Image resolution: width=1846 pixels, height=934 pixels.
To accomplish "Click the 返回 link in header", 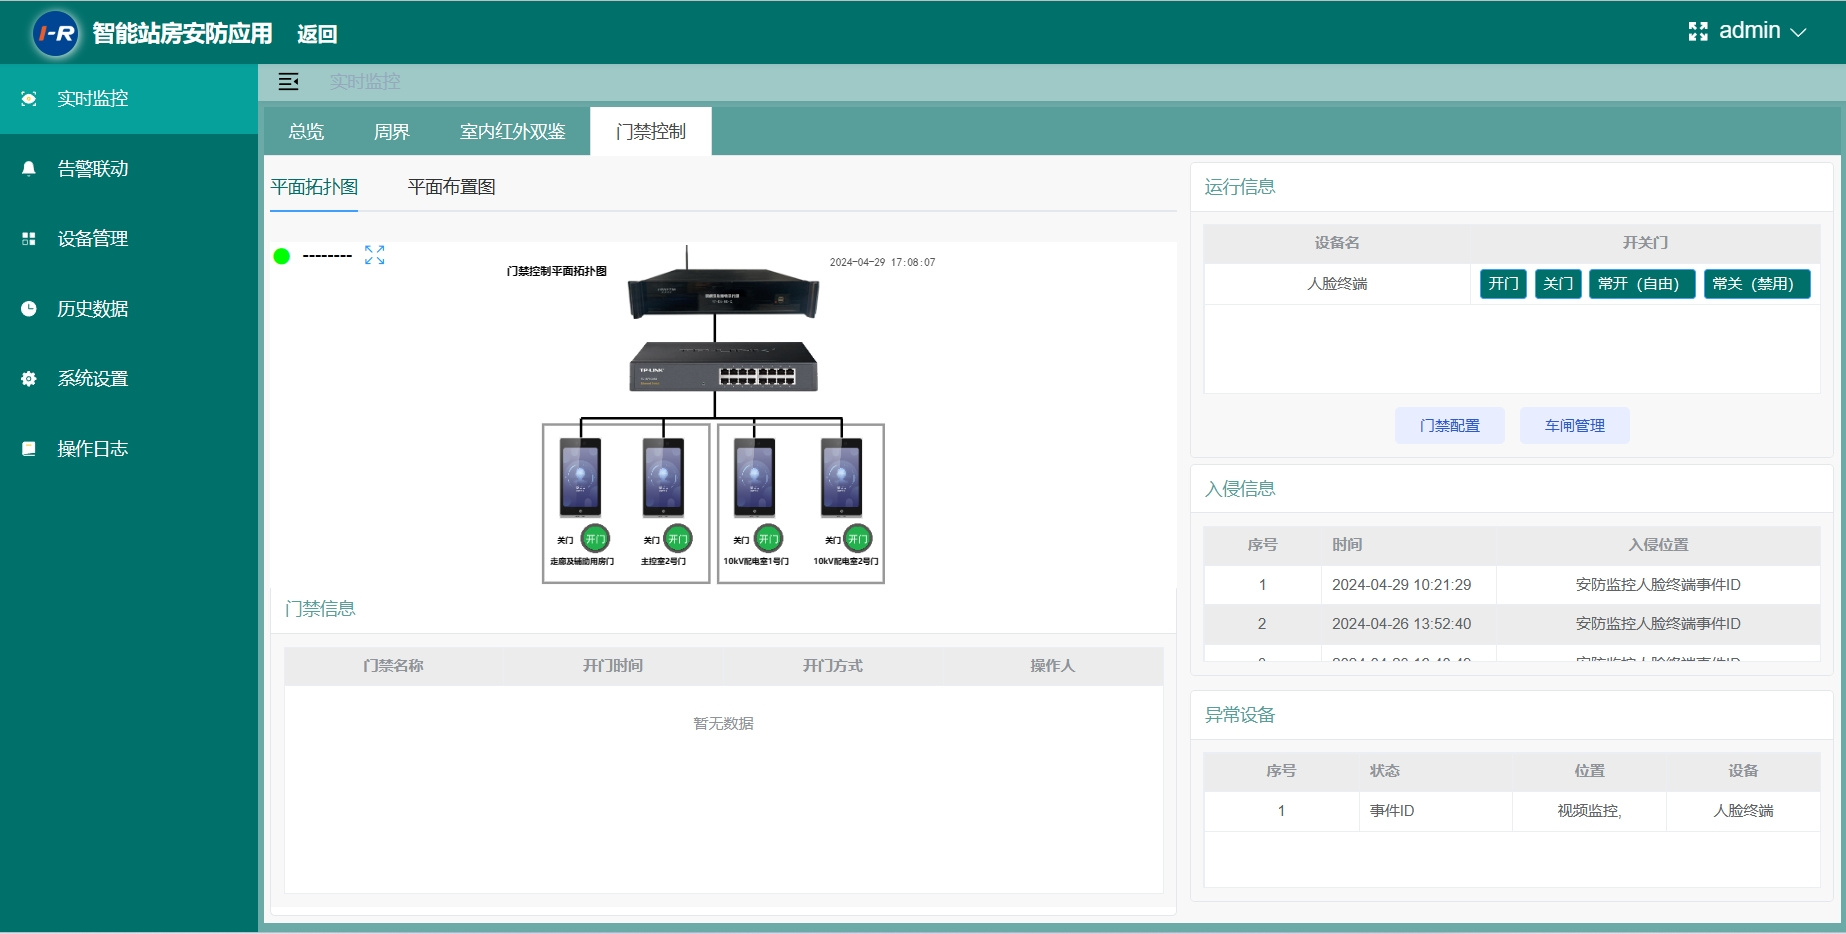I will 317,34.
